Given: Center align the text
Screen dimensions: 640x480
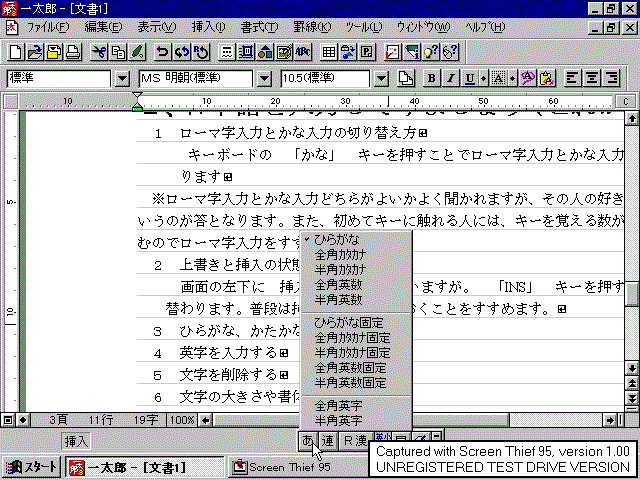Looking at the screenshot, I should [x=591, y=78].
